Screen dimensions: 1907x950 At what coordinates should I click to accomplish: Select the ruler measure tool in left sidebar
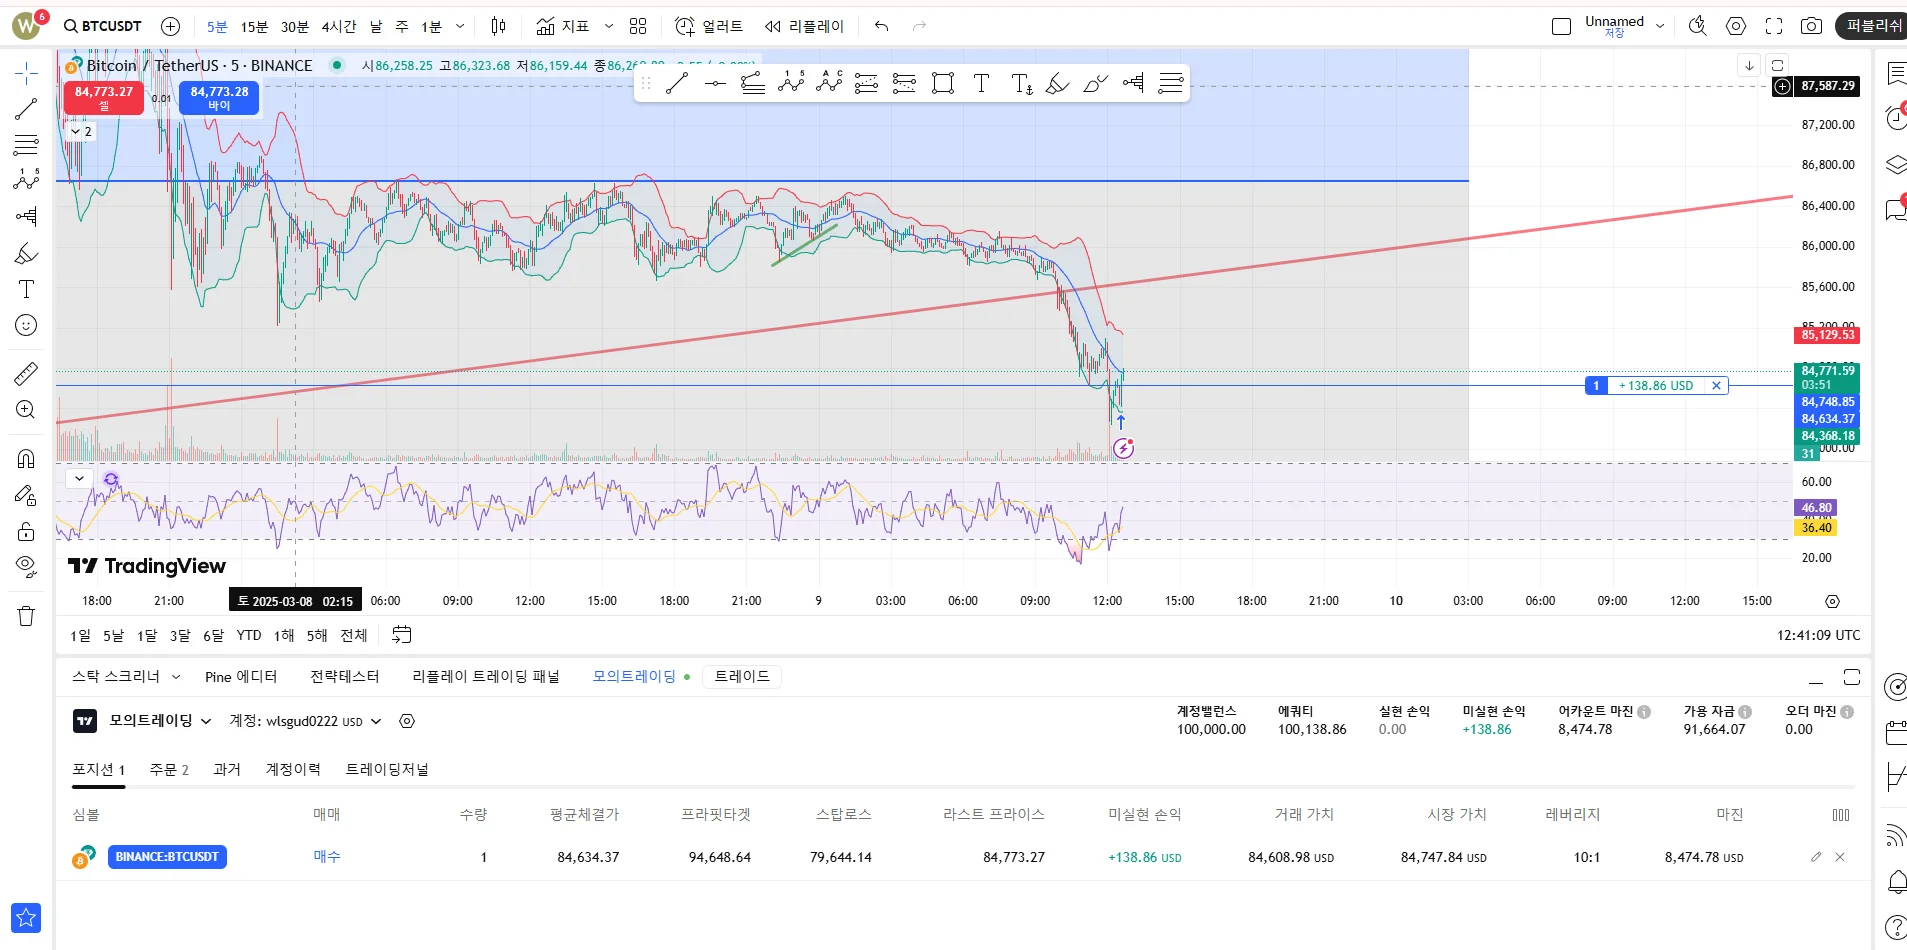(x=26, y=374)
